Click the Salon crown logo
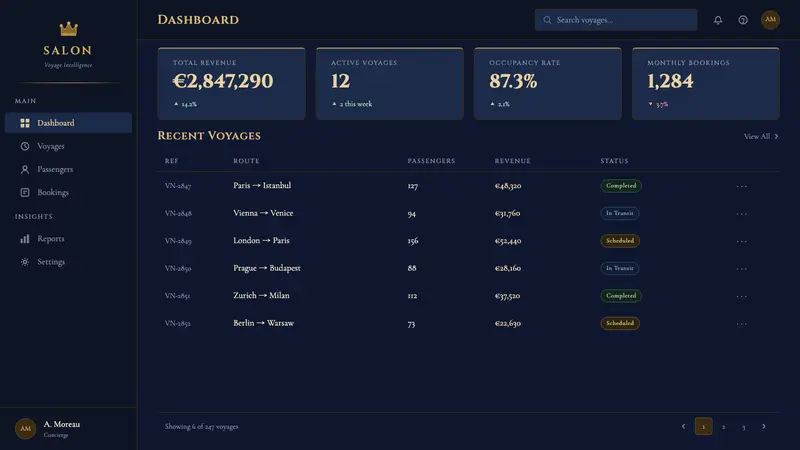This screenshot has width=800, height=450. [x=68, y=29]
